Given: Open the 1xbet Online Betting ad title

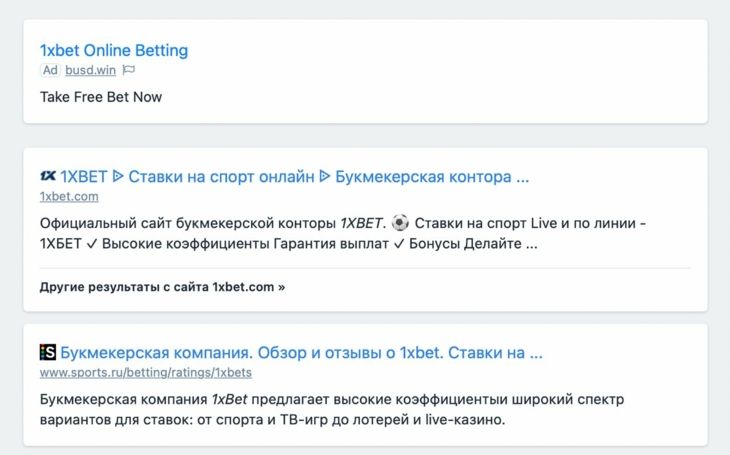Looking at the screenshot, I should coord(114,50).
